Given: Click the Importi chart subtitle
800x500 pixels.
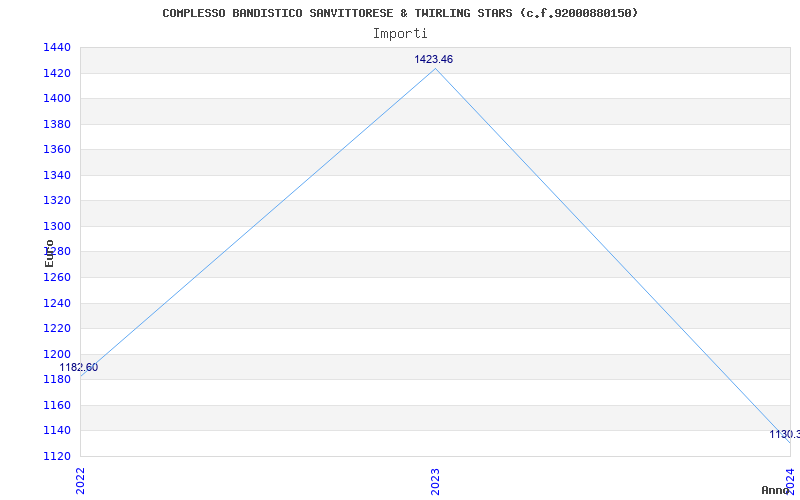Looking at the screenshot, I should click(x=400, y=34).
